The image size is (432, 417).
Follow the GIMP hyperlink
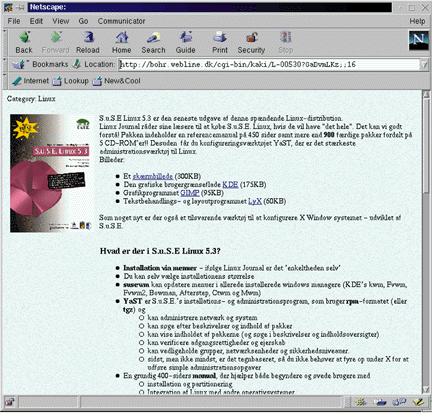point(190,193)
